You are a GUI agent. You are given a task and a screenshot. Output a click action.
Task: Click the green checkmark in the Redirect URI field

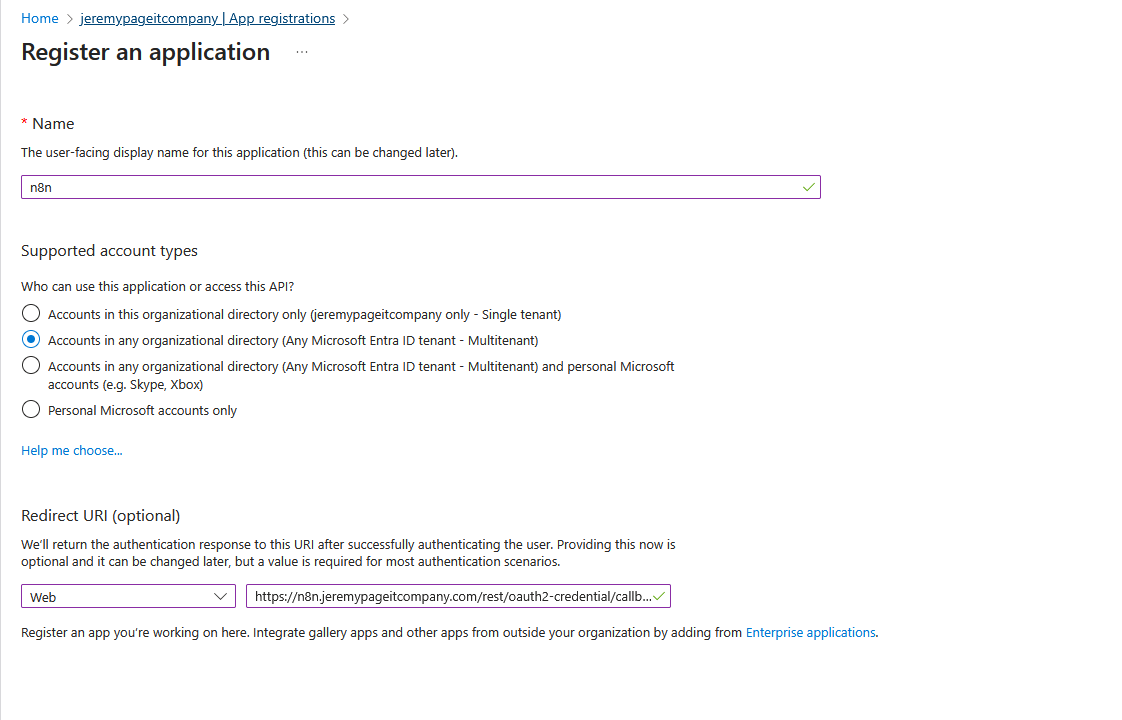coord(659,596)
